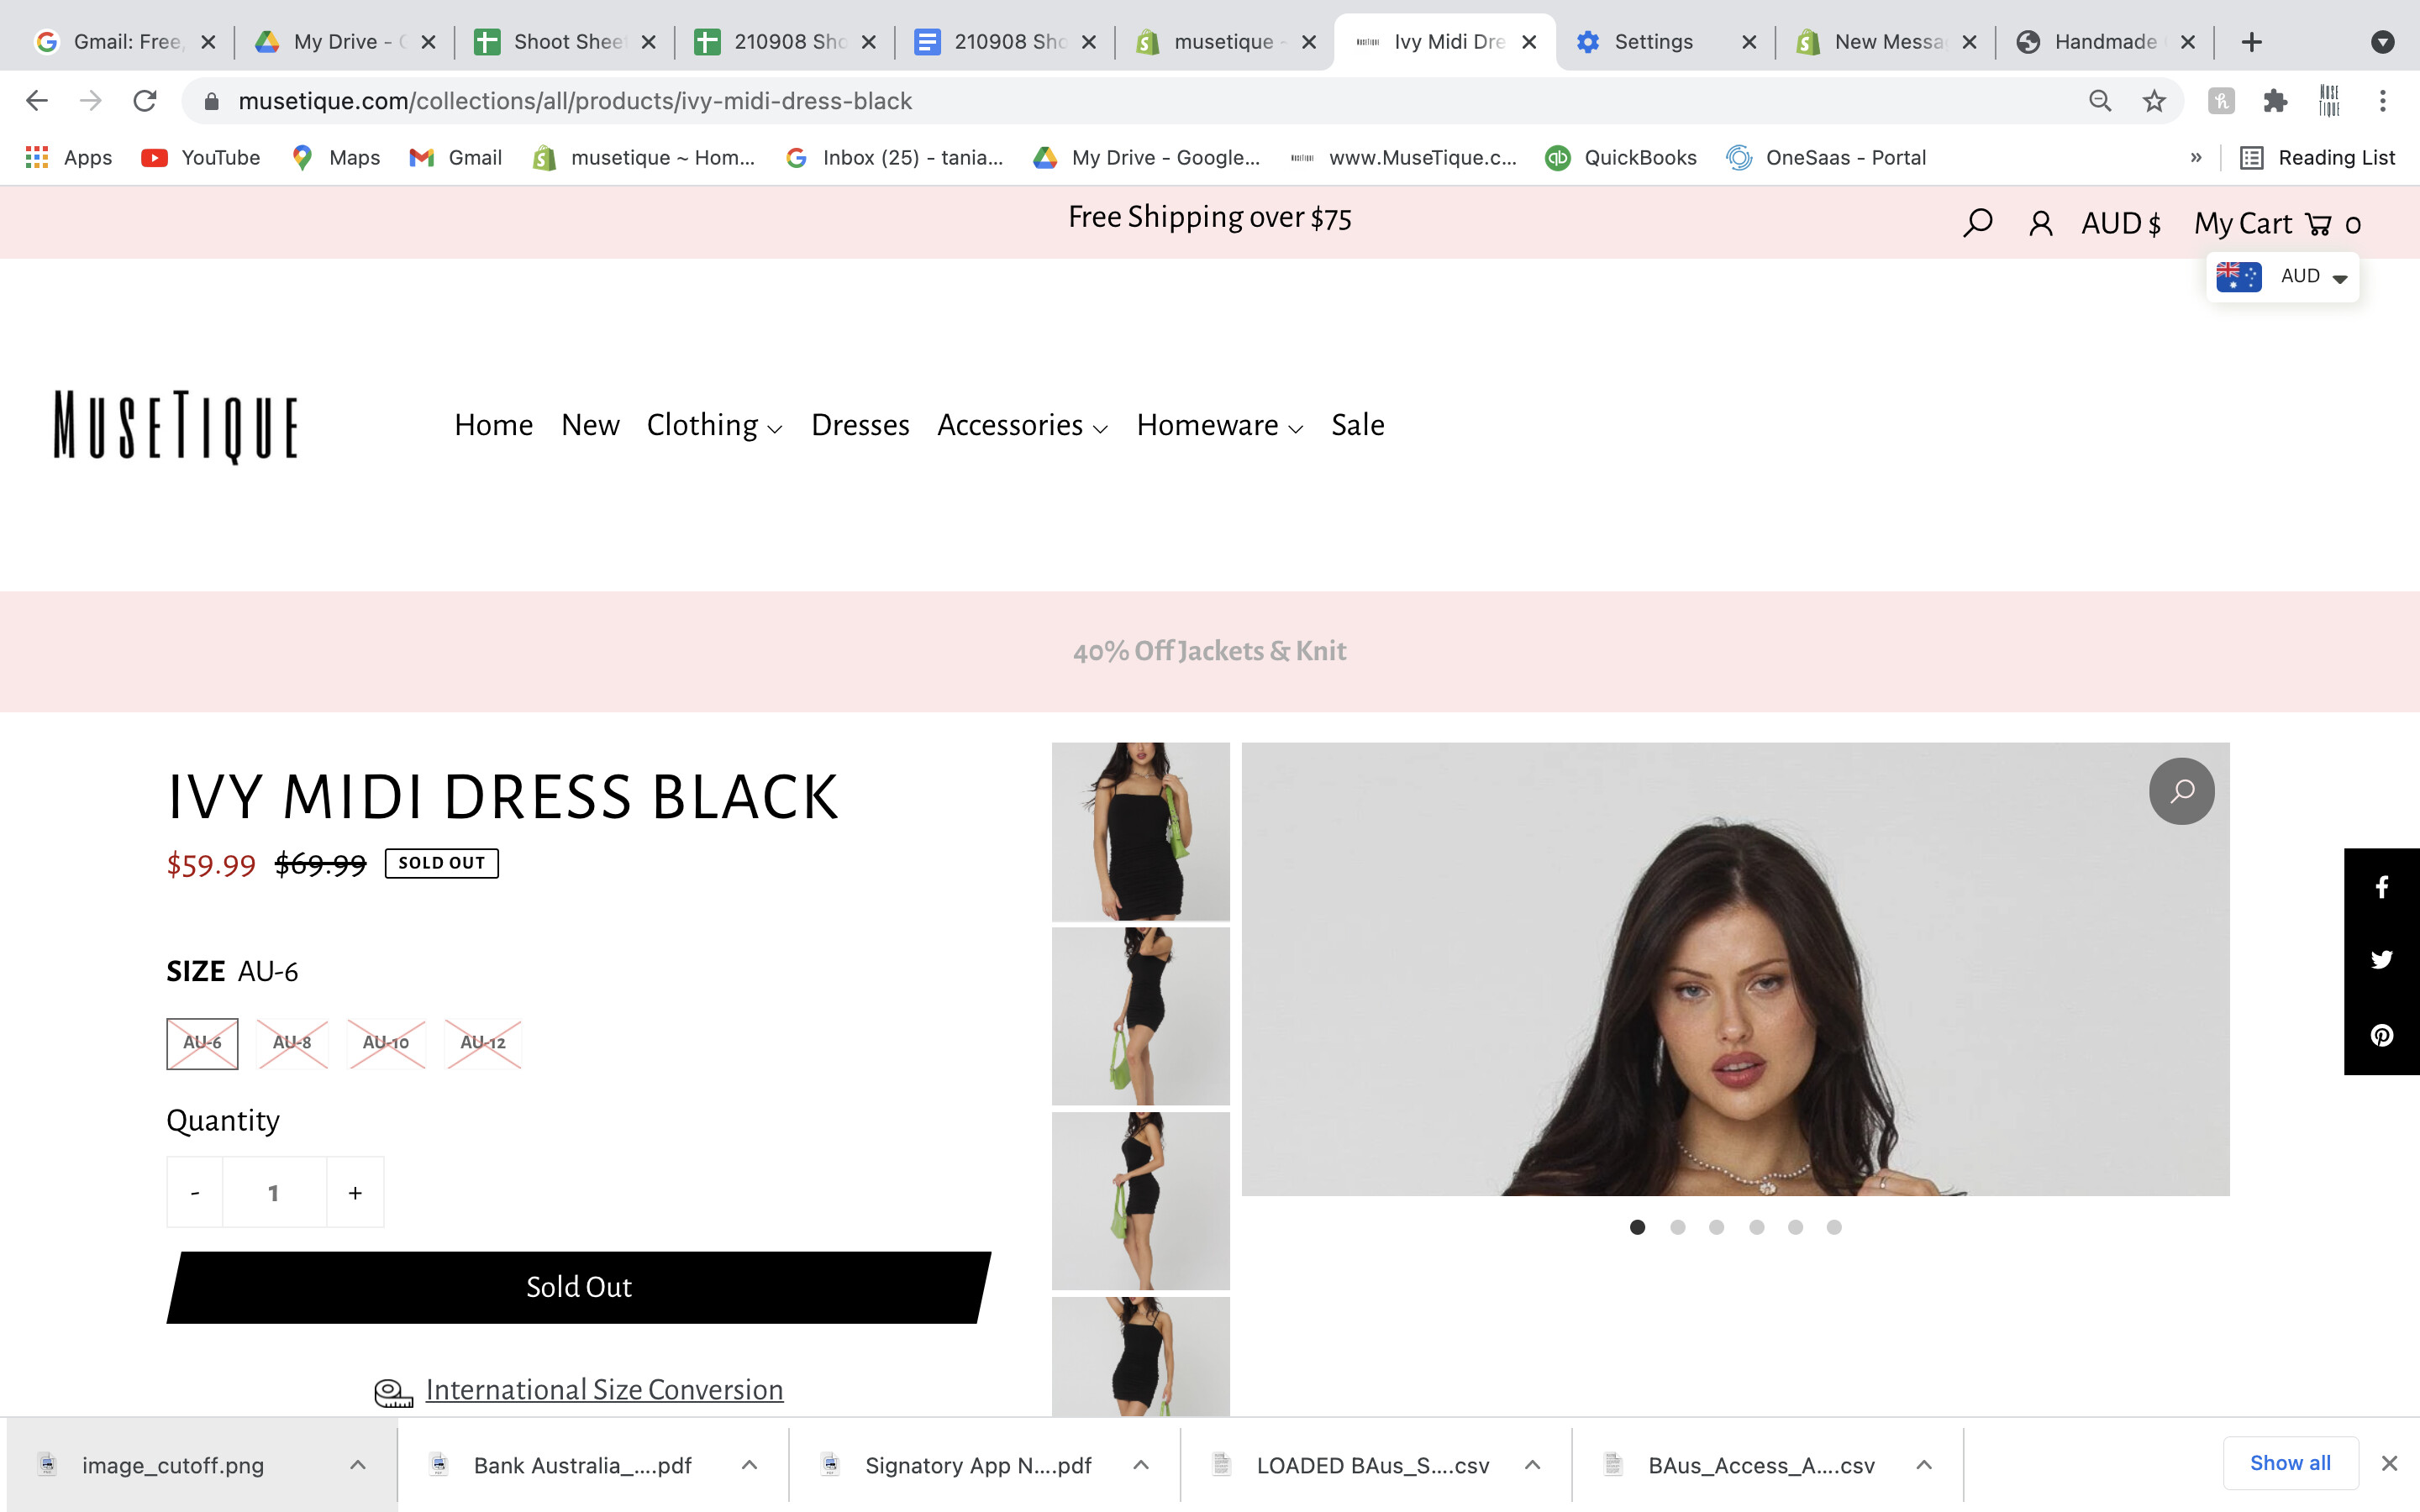Screen dimensions: 2420x1512
Task: Expand the Clothing menu
Action: coord(714,425)
